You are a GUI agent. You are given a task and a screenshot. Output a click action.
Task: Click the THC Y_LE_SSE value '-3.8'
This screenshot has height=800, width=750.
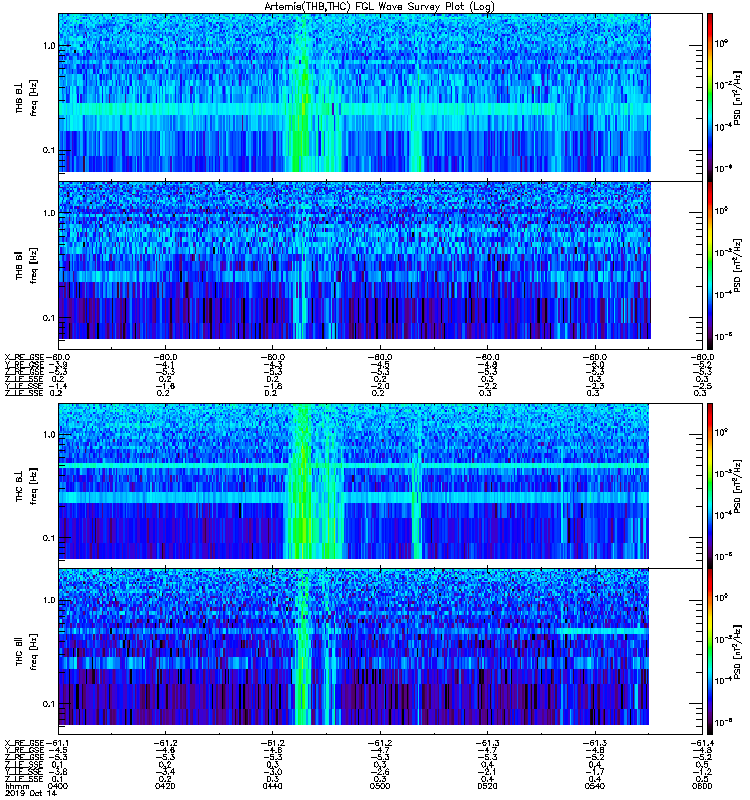coord(58,772)
